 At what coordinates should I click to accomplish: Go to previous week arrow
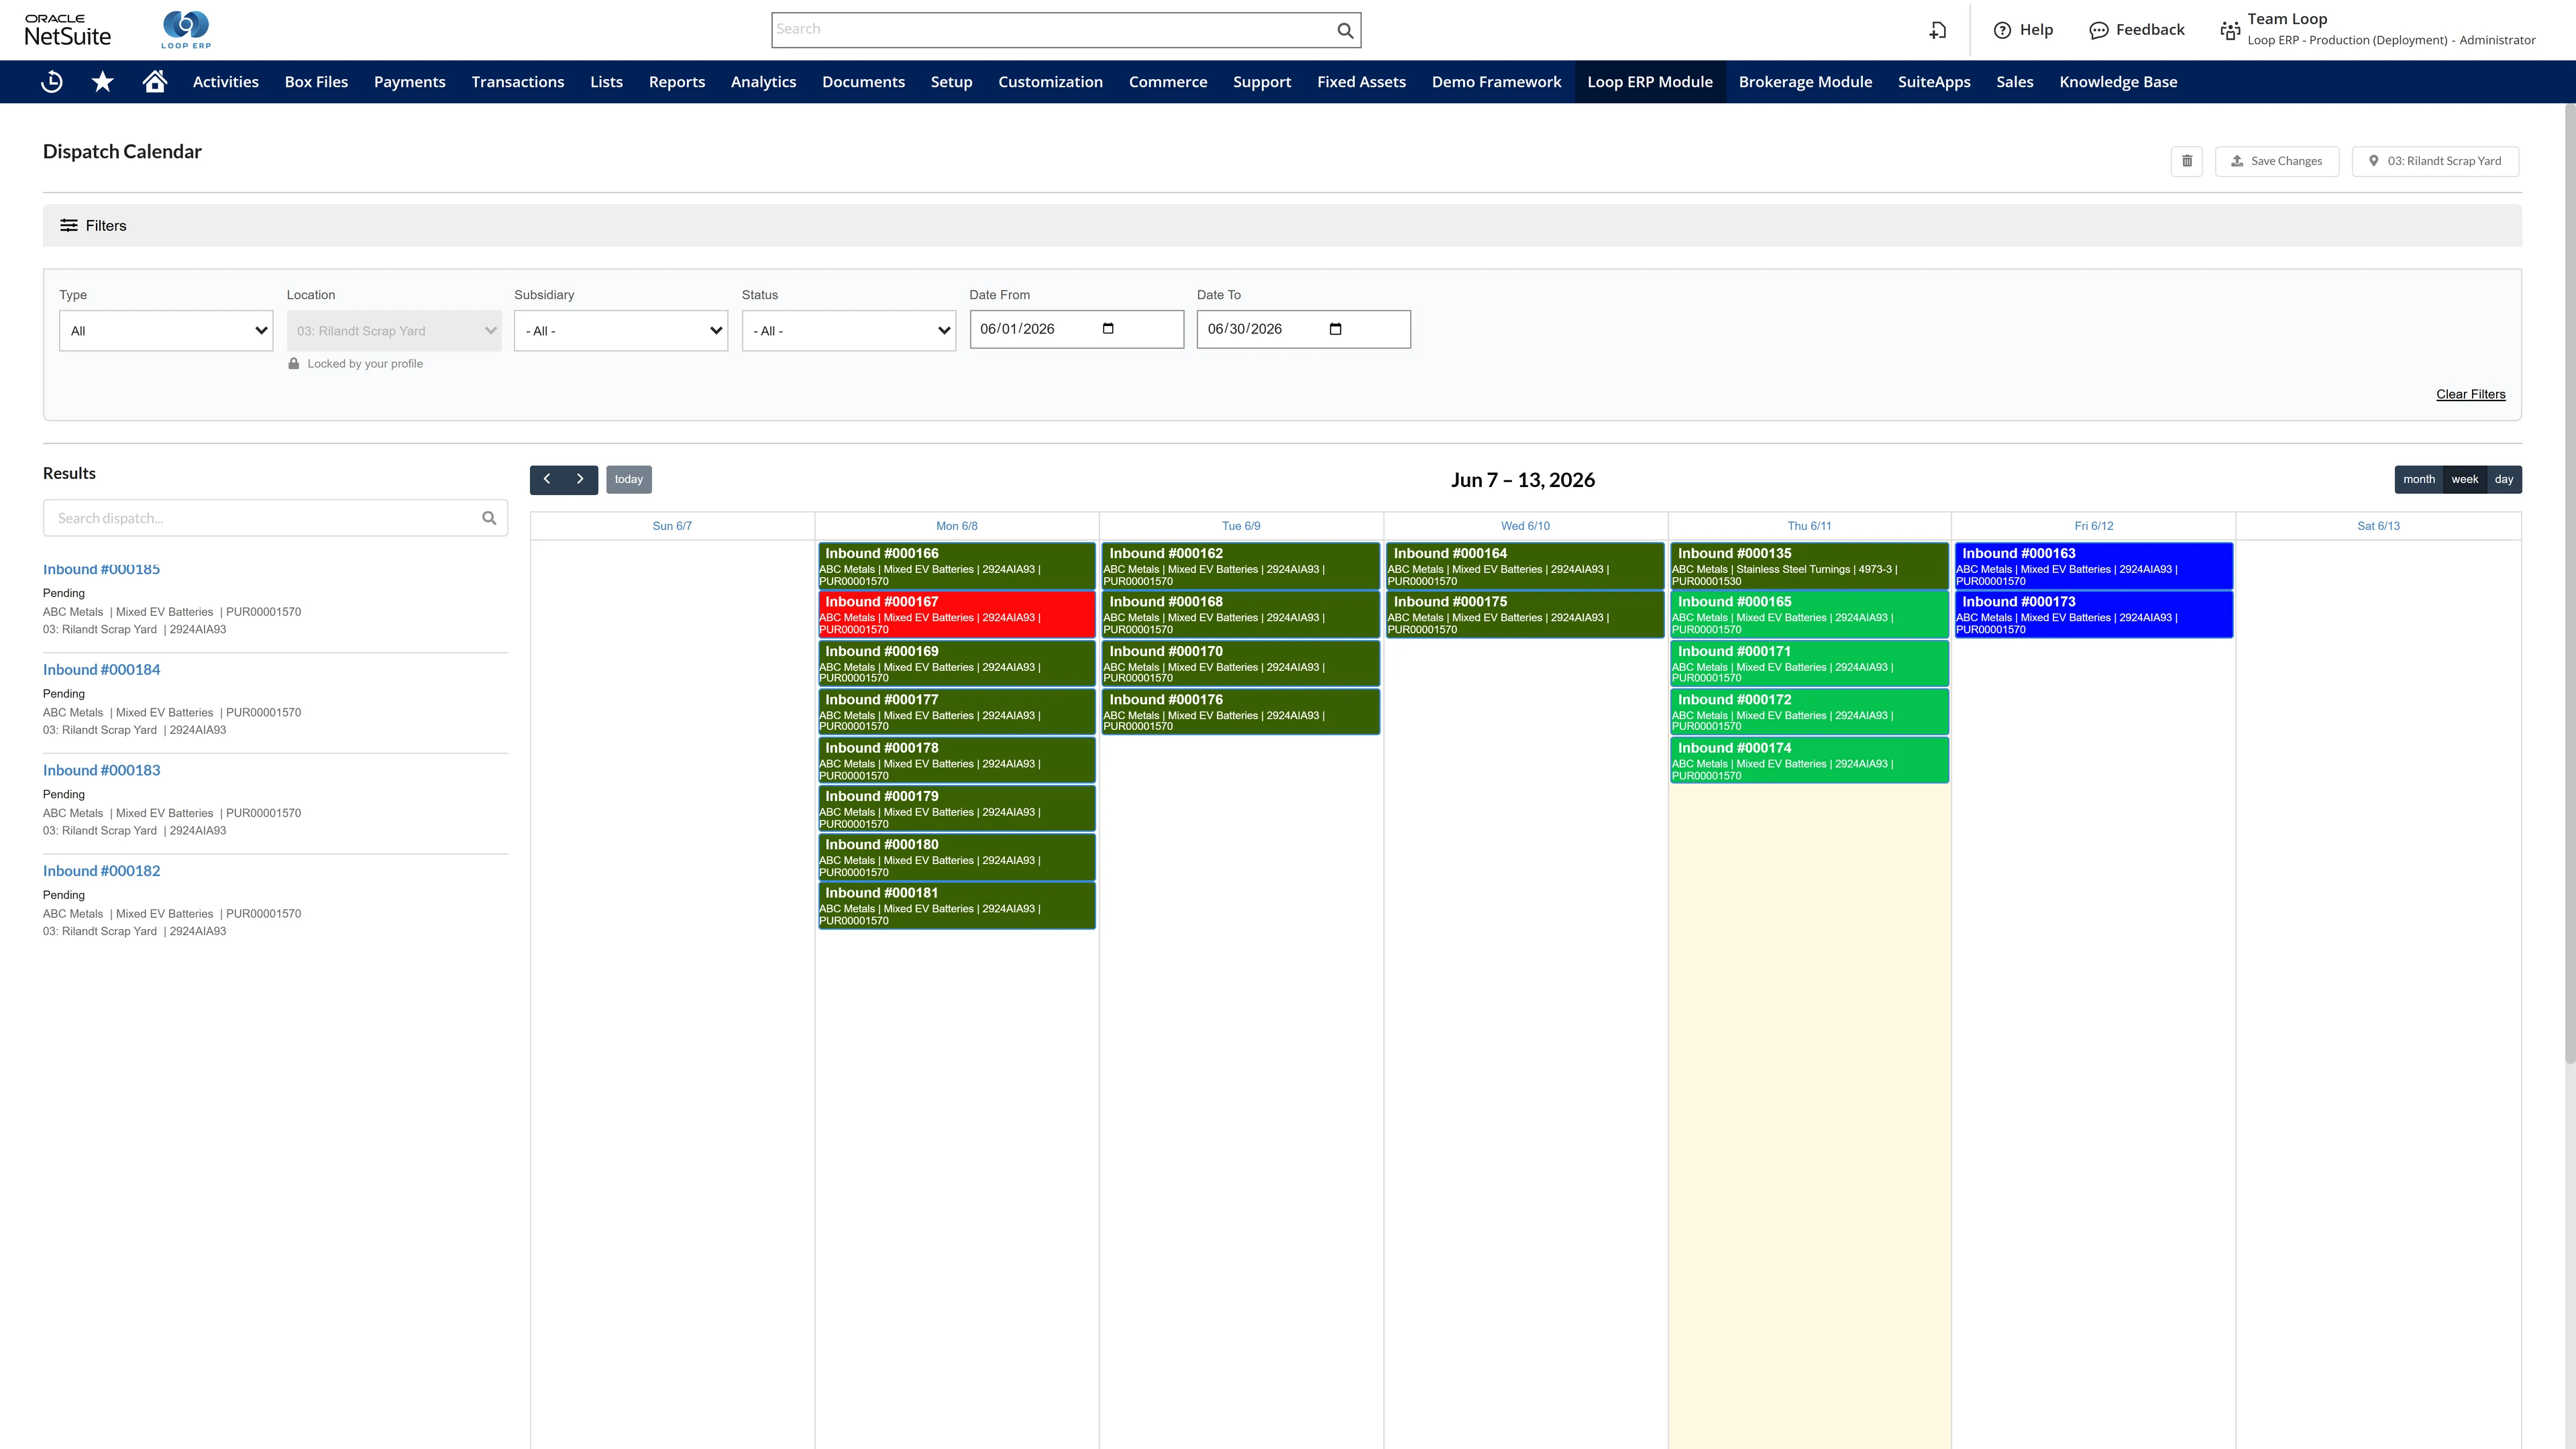547,479
